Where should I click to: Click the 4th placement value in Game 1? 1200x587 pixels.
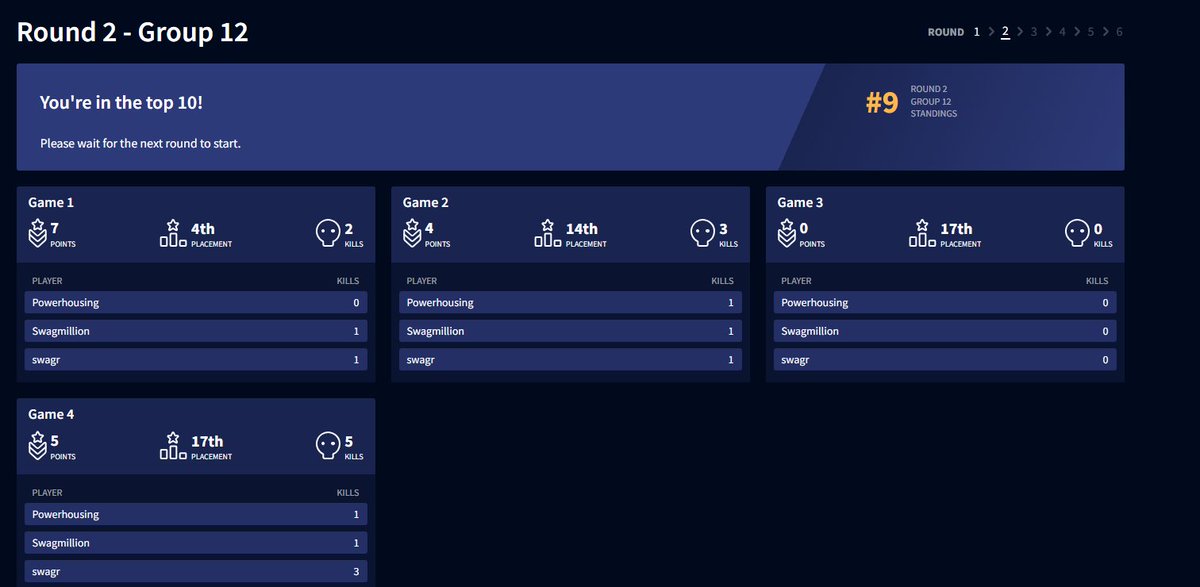203,229
